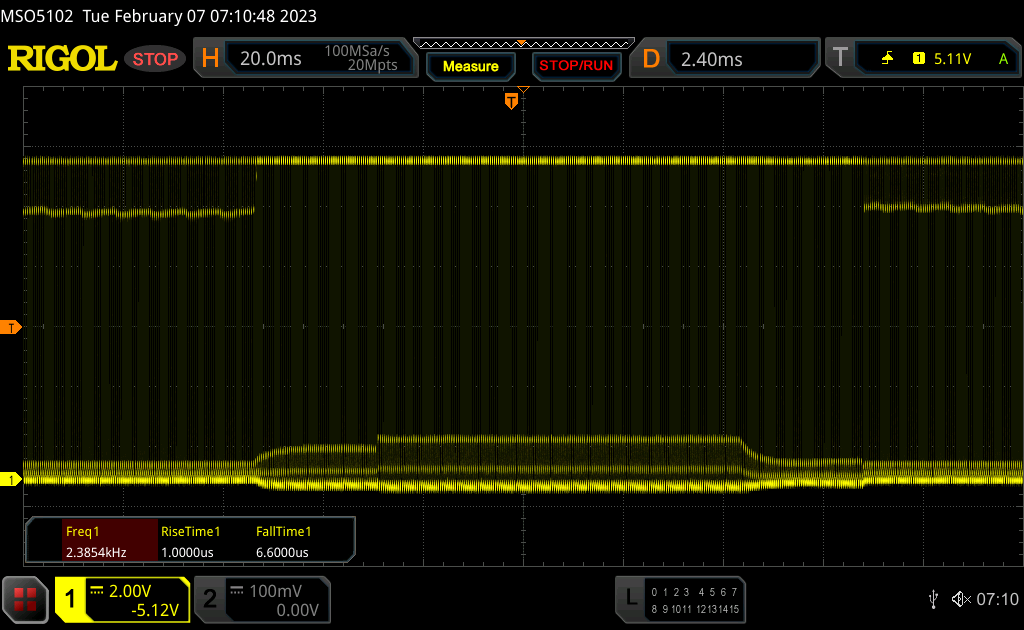
Task: Click the muted speaker icon
Action: point(961,599)
